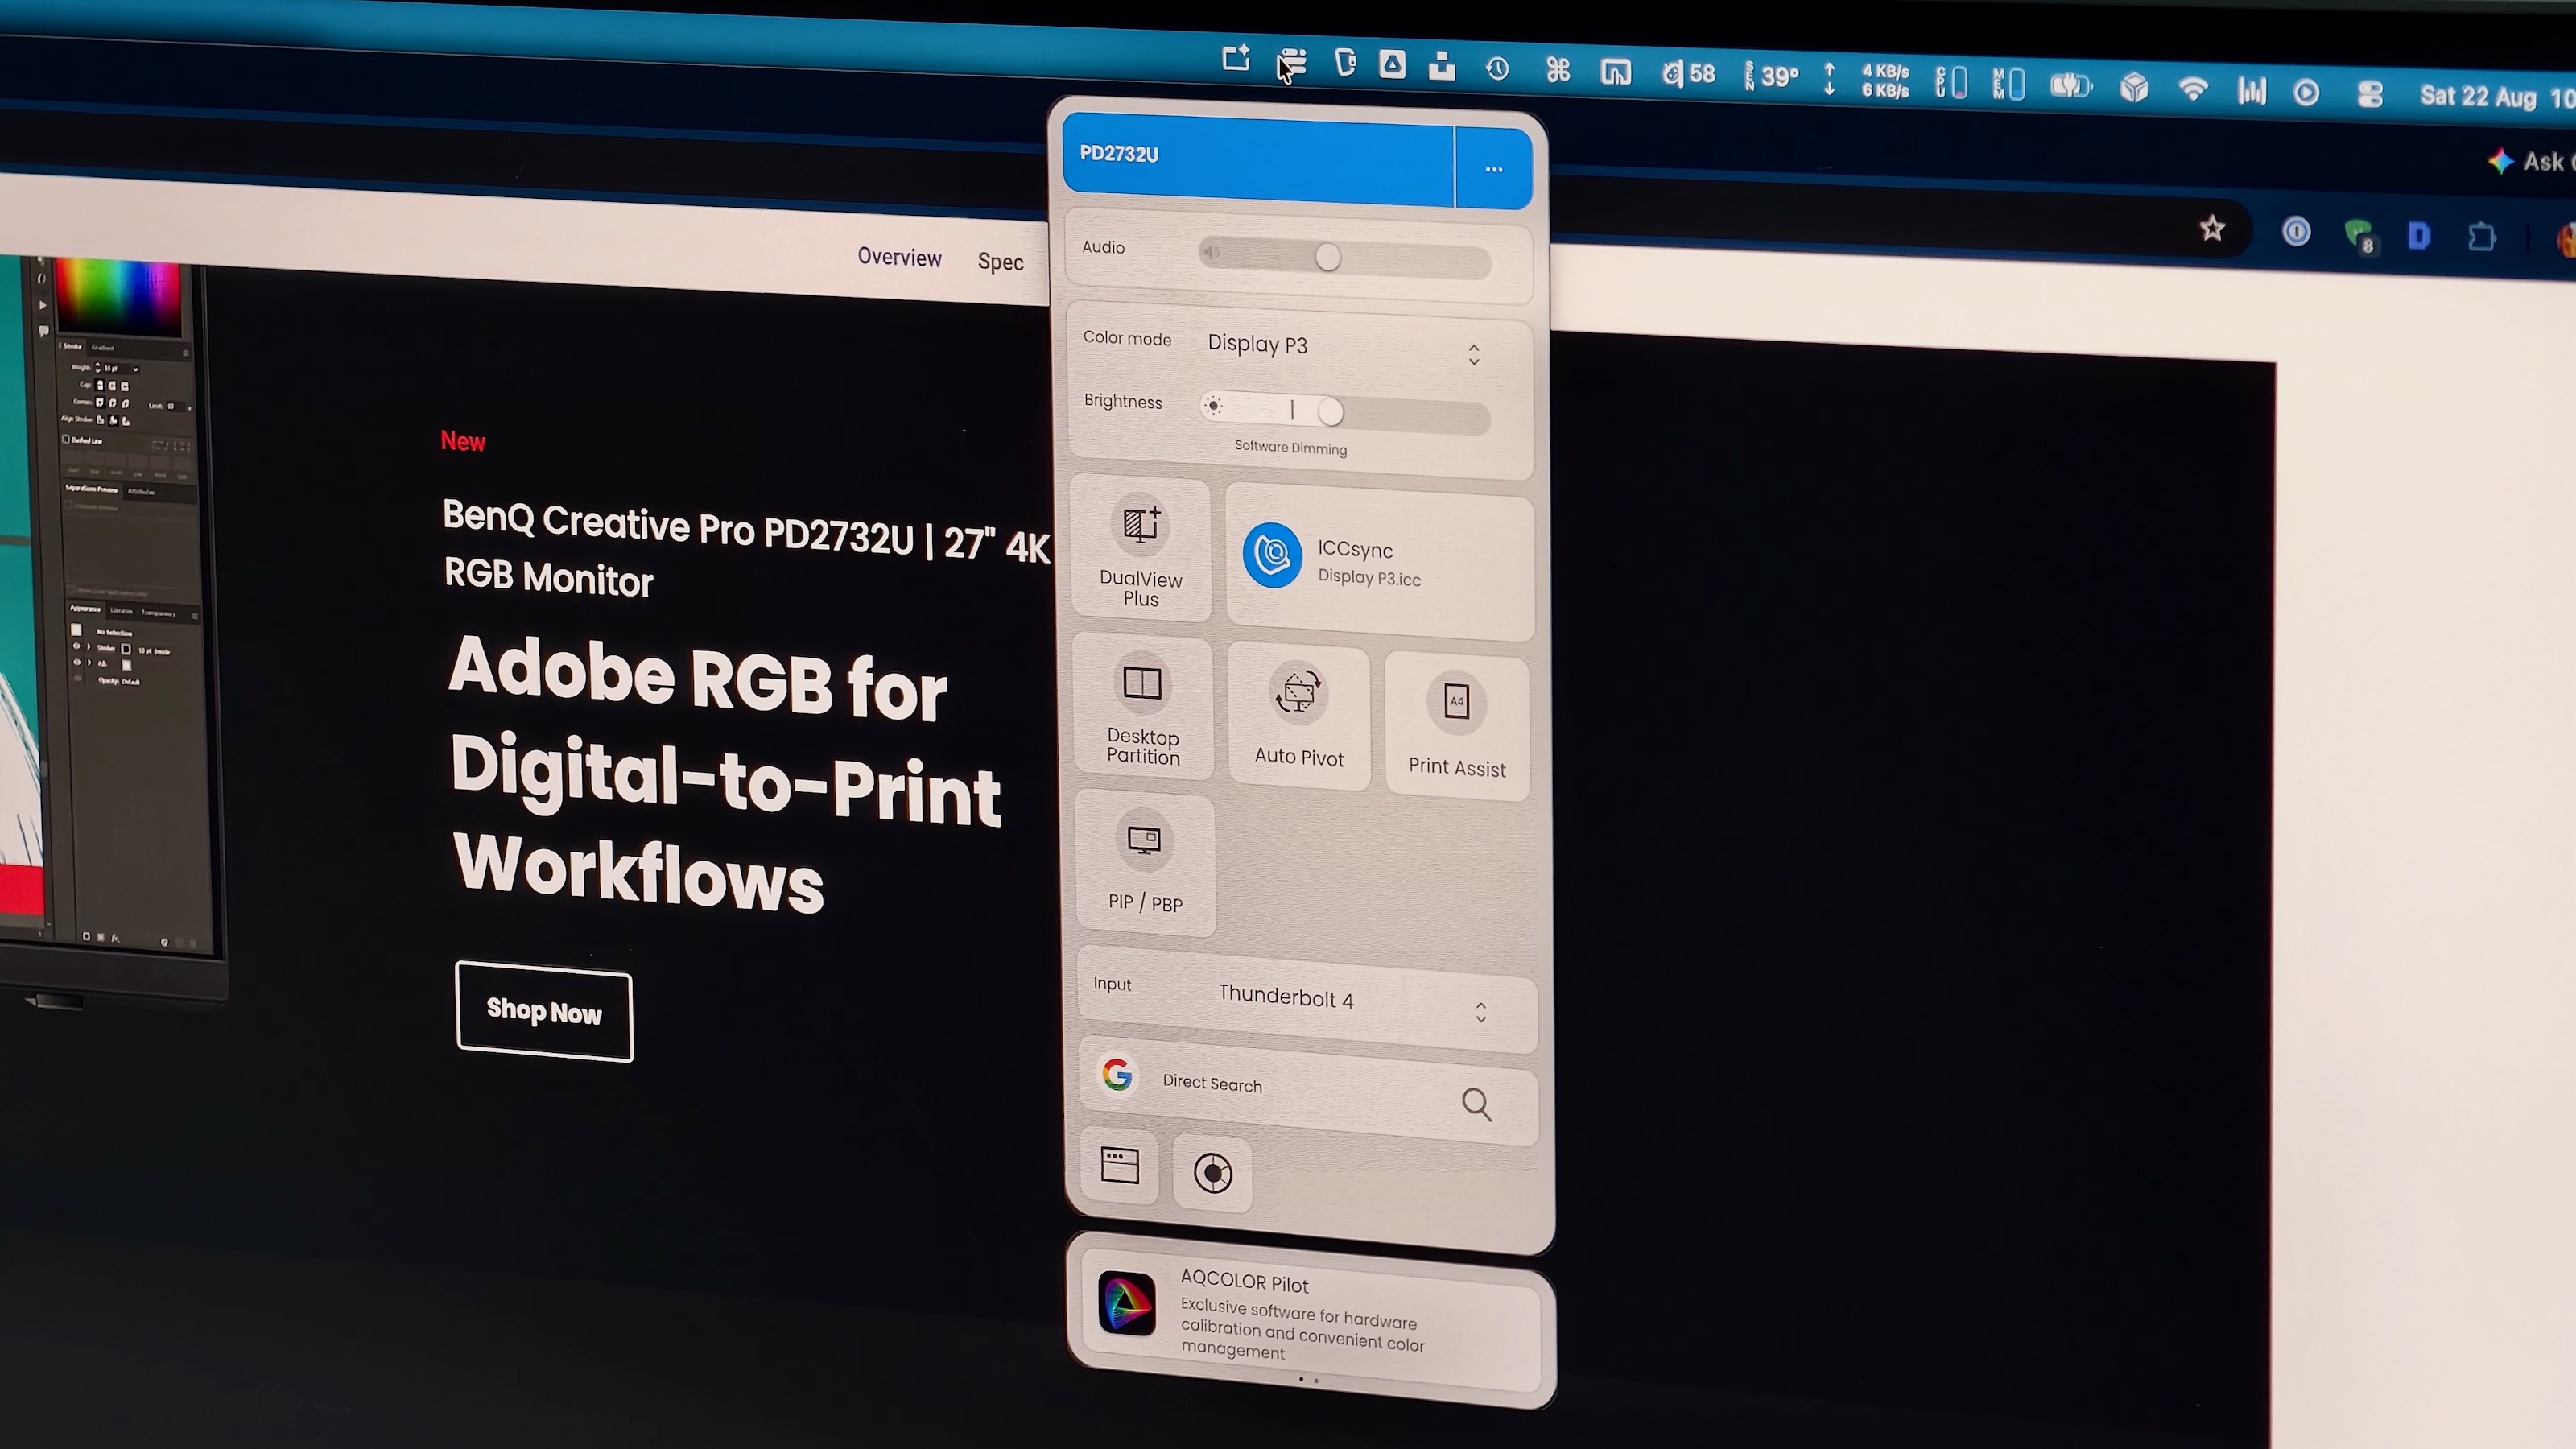The image size is (2576, 1449).
Task: Click the Wi-Fi icon in the menu bar
Action: point(2193,90)
